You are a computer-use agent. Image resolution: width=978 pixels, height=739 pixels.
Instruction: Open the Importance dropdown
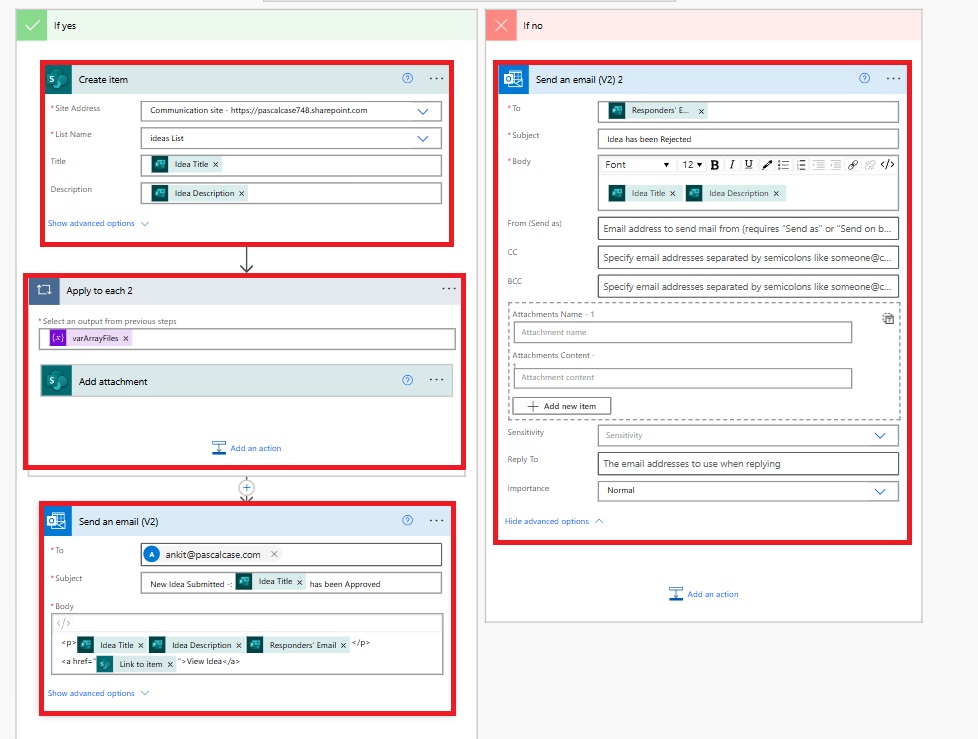tap(880, 491)
